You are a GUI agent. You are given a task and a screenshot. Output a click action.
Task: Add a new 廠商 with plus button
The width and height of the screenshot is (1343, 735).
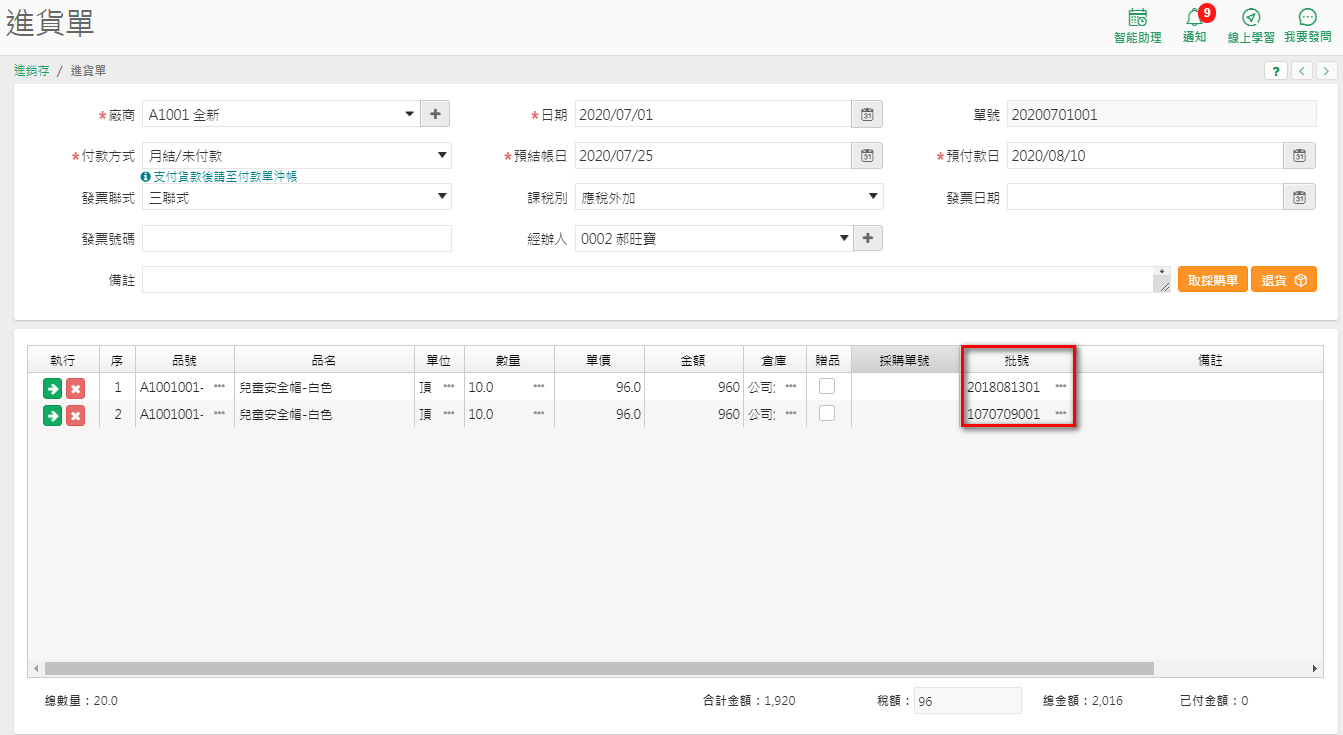pyautogui.click(x=435, y=114)
